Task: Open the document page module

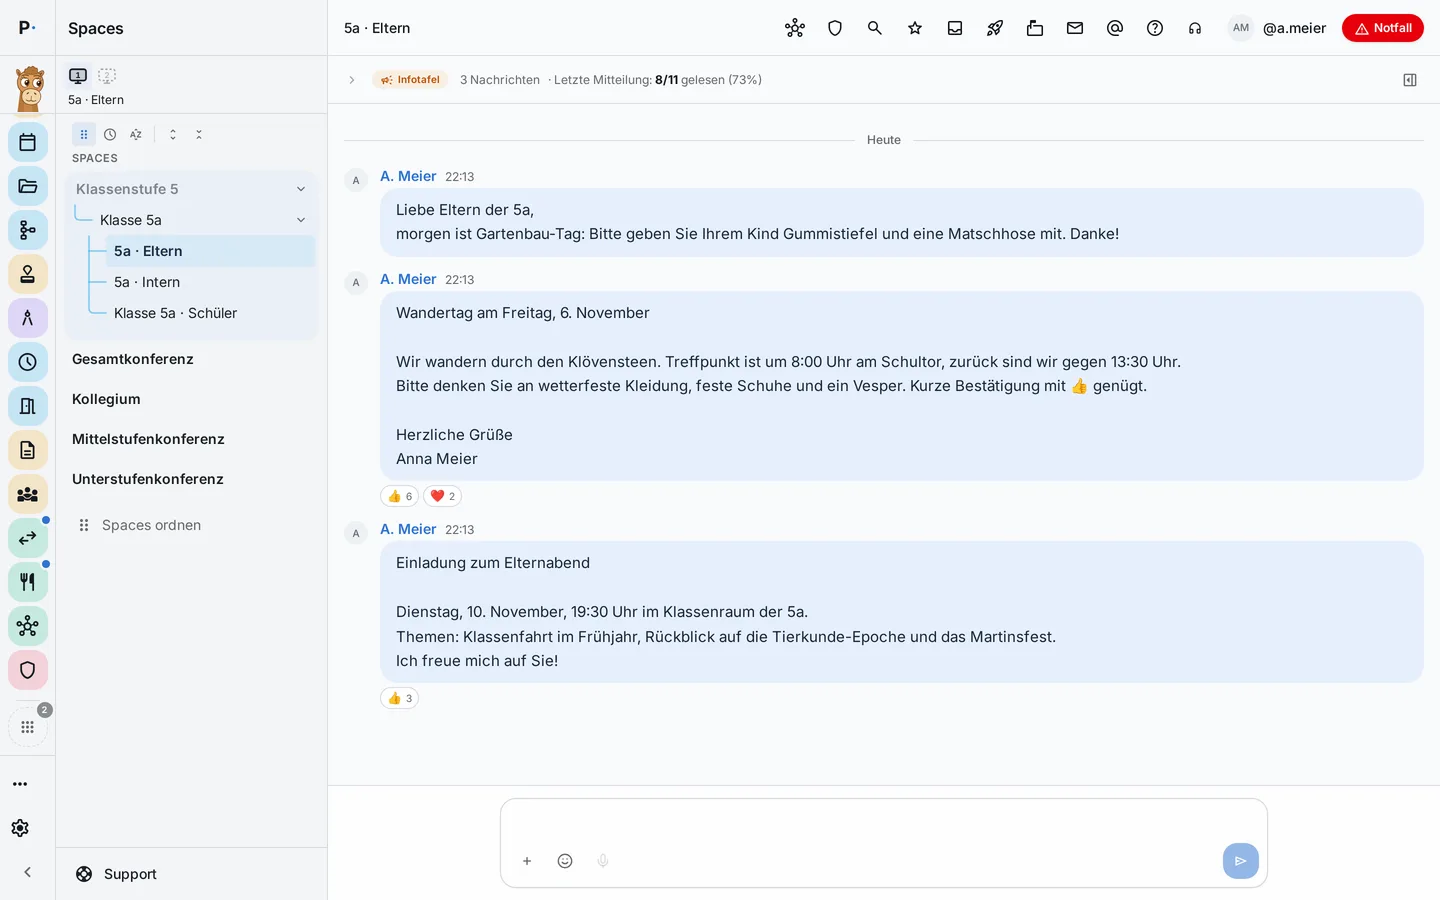Action: pyautogui.click(x=28, y=450)
